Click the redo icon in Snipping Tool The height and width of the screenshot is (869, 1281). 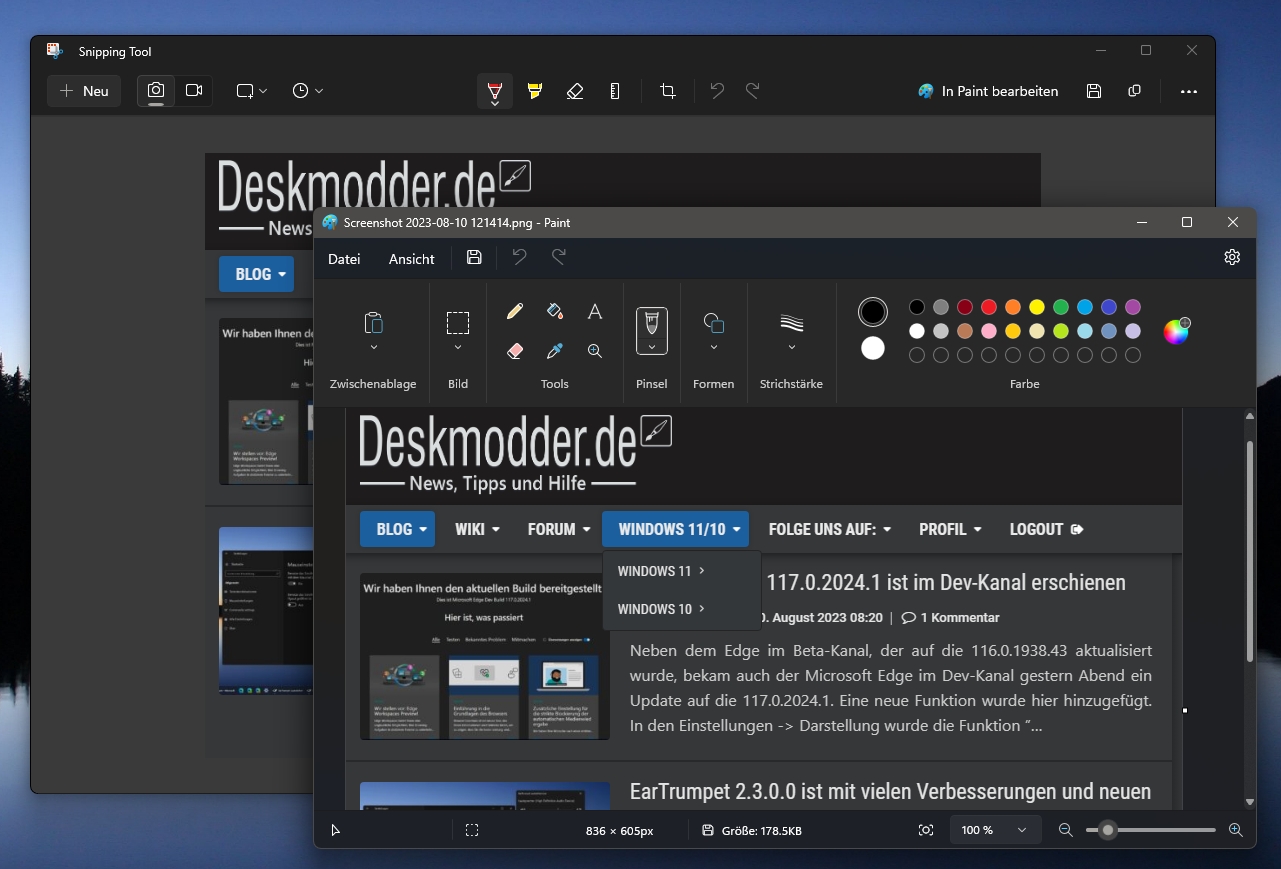coord(753,91)
